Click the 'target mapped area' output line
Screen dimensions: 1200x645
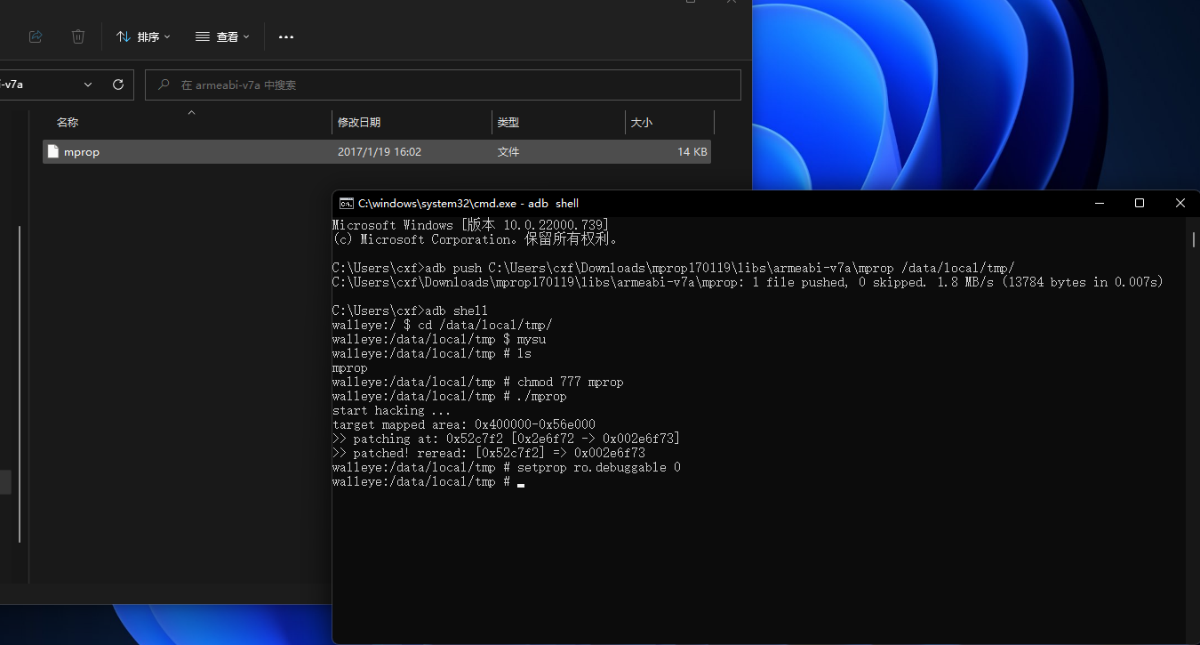464,425
